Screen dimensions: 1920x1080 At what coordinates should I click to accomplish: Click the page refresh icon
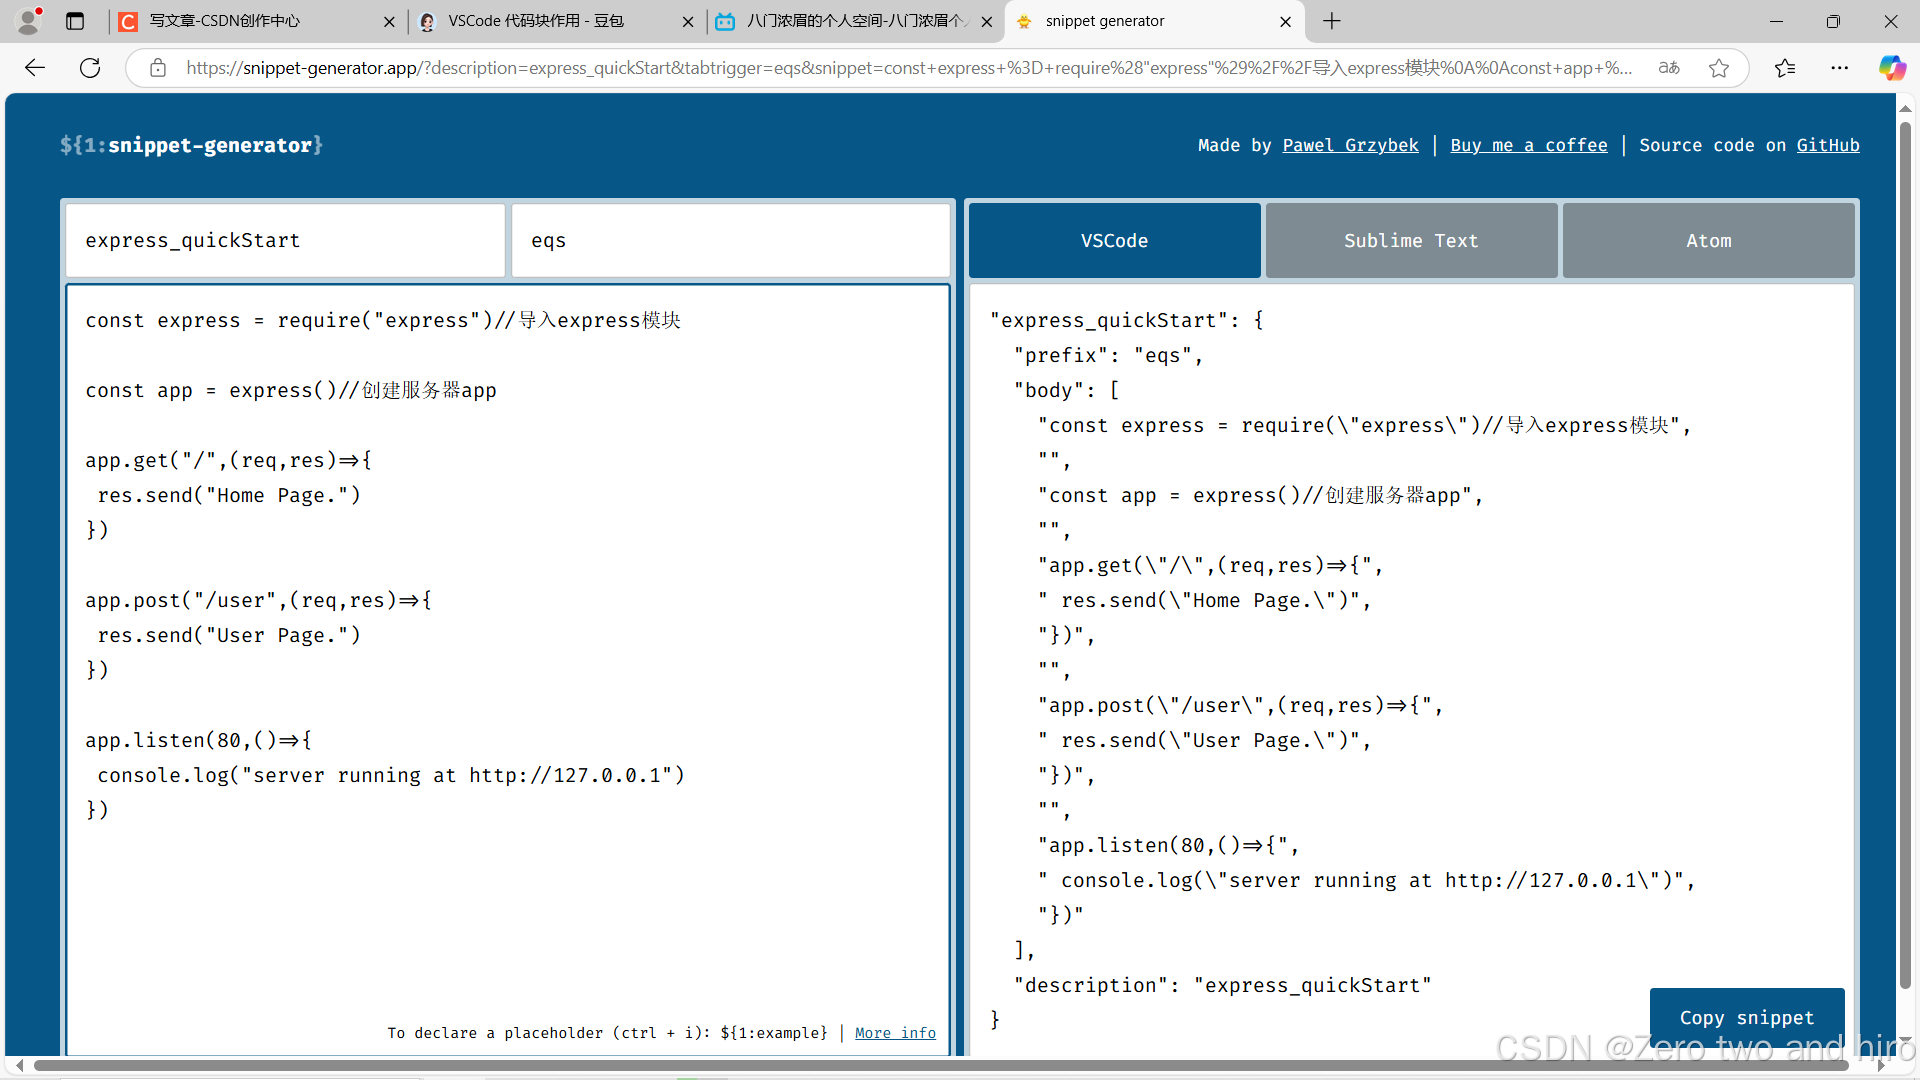click(x=90, y=68)
